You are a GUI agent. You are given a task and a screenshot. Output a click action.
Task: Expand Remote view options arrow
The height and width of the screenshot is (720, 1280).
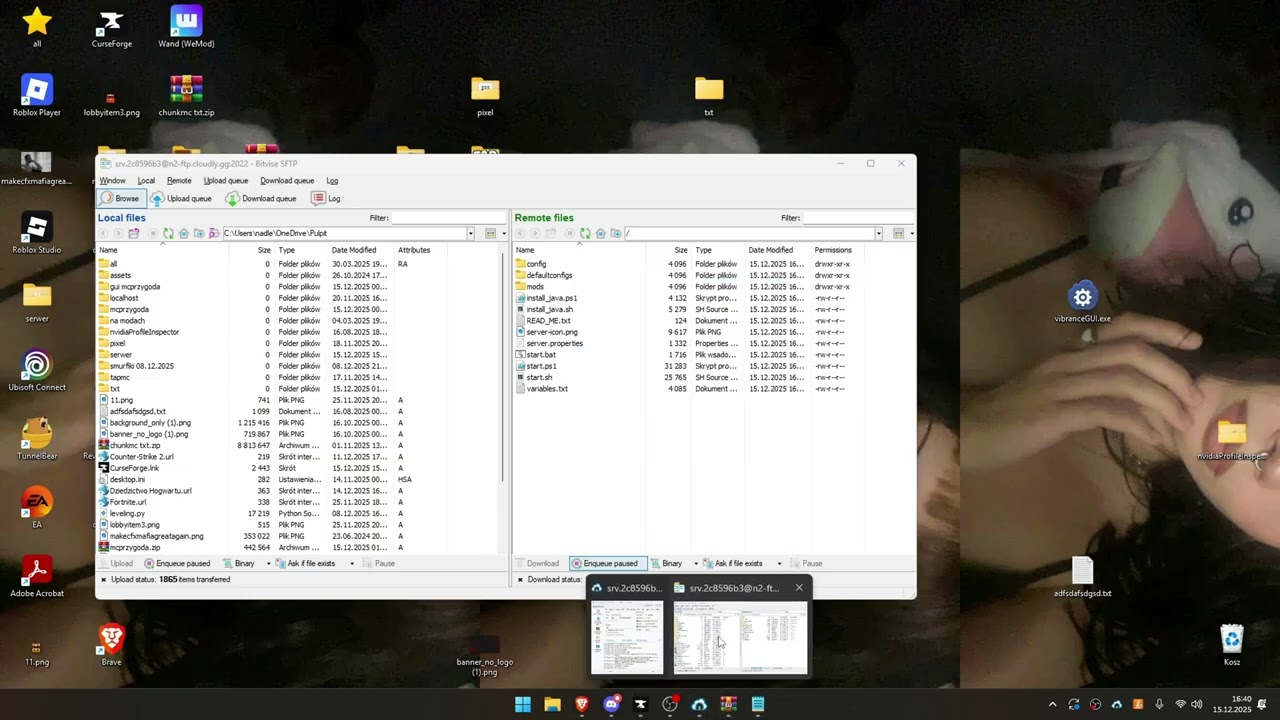pos(911,233)
